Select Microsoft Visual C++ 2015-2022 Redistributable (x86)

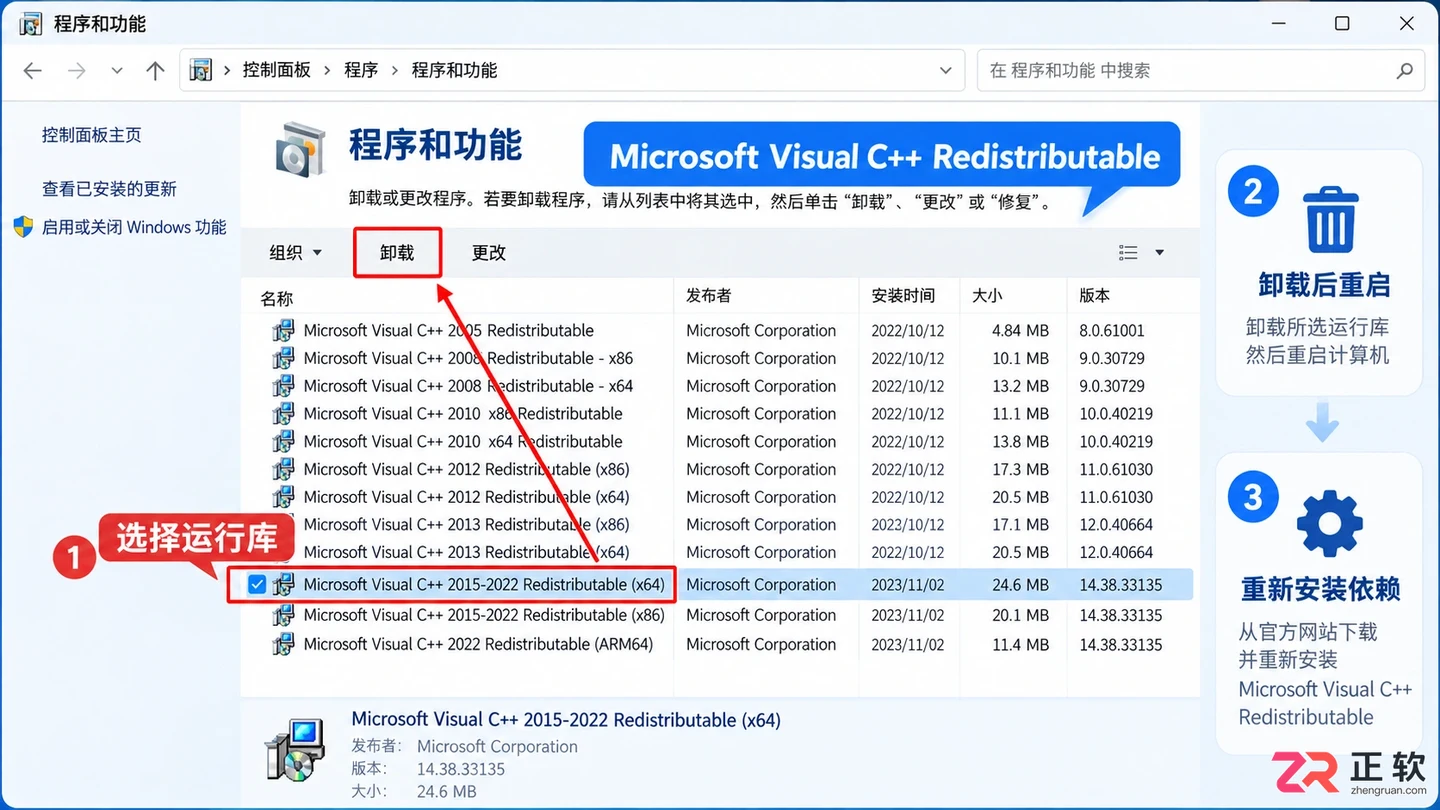click(484, 615)
